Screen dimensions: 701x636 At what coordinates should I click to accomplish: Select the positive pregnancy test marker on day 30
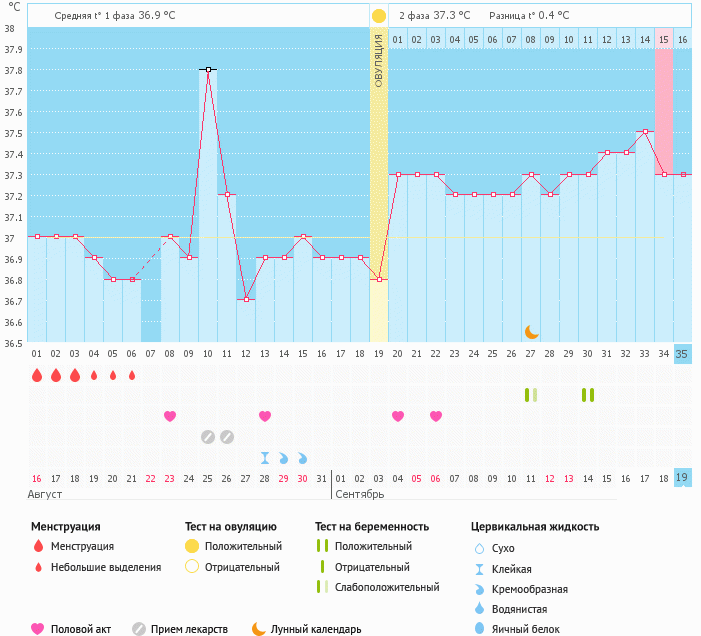(588, 395)
